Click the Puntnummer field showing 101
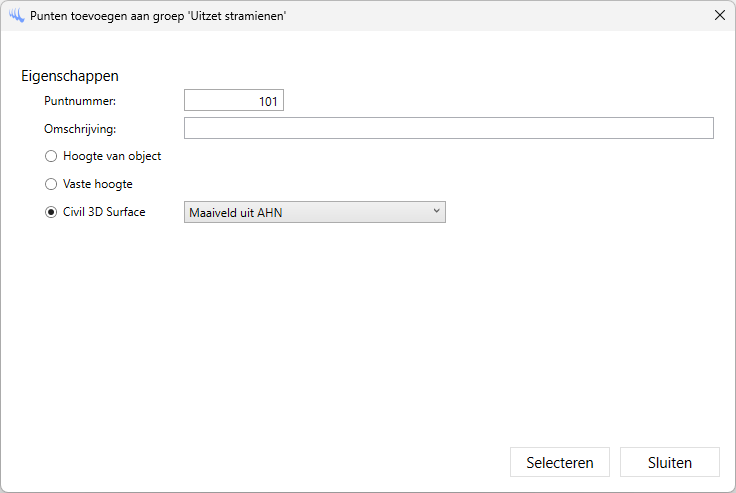The image size is (736, 493). [234, 100]
